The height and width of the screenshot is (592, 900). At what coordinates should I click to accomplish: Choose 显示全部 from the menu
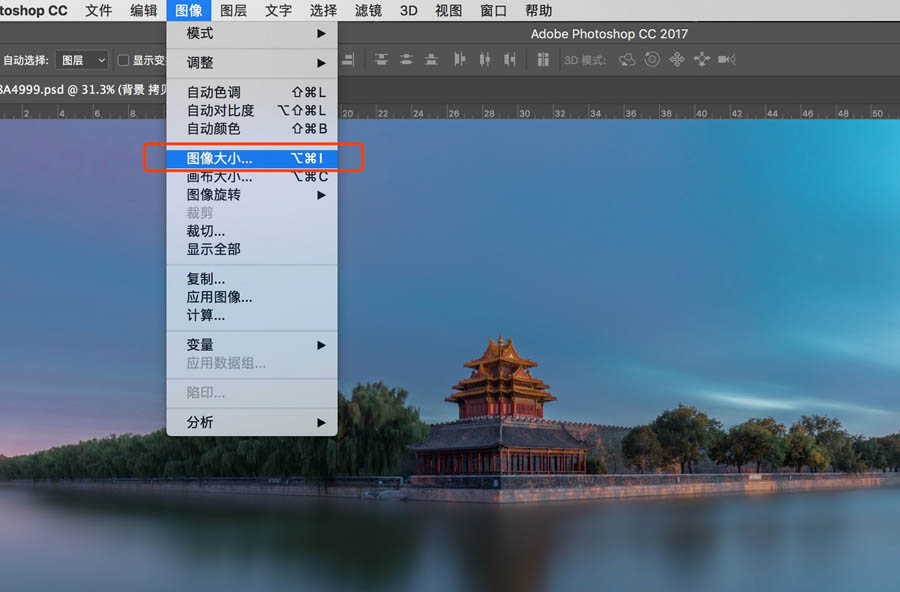pyautogui.click(x=252, y=250)
